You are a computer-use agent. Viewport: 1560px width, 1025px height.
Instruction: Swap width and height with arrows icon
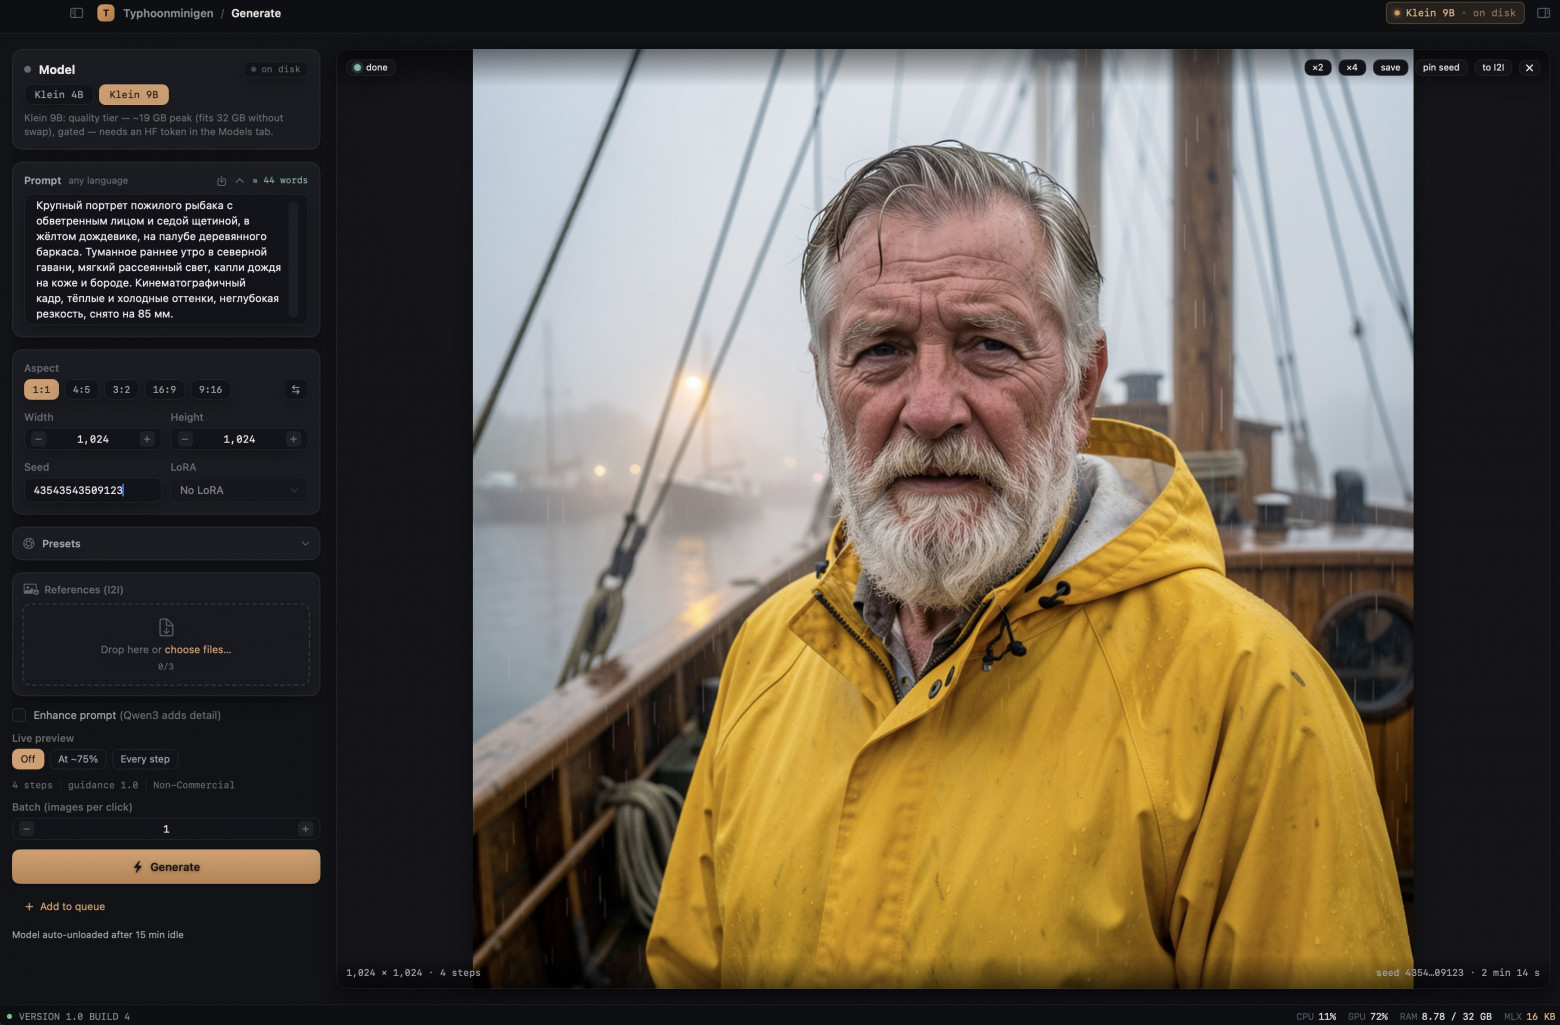(295, 390)
